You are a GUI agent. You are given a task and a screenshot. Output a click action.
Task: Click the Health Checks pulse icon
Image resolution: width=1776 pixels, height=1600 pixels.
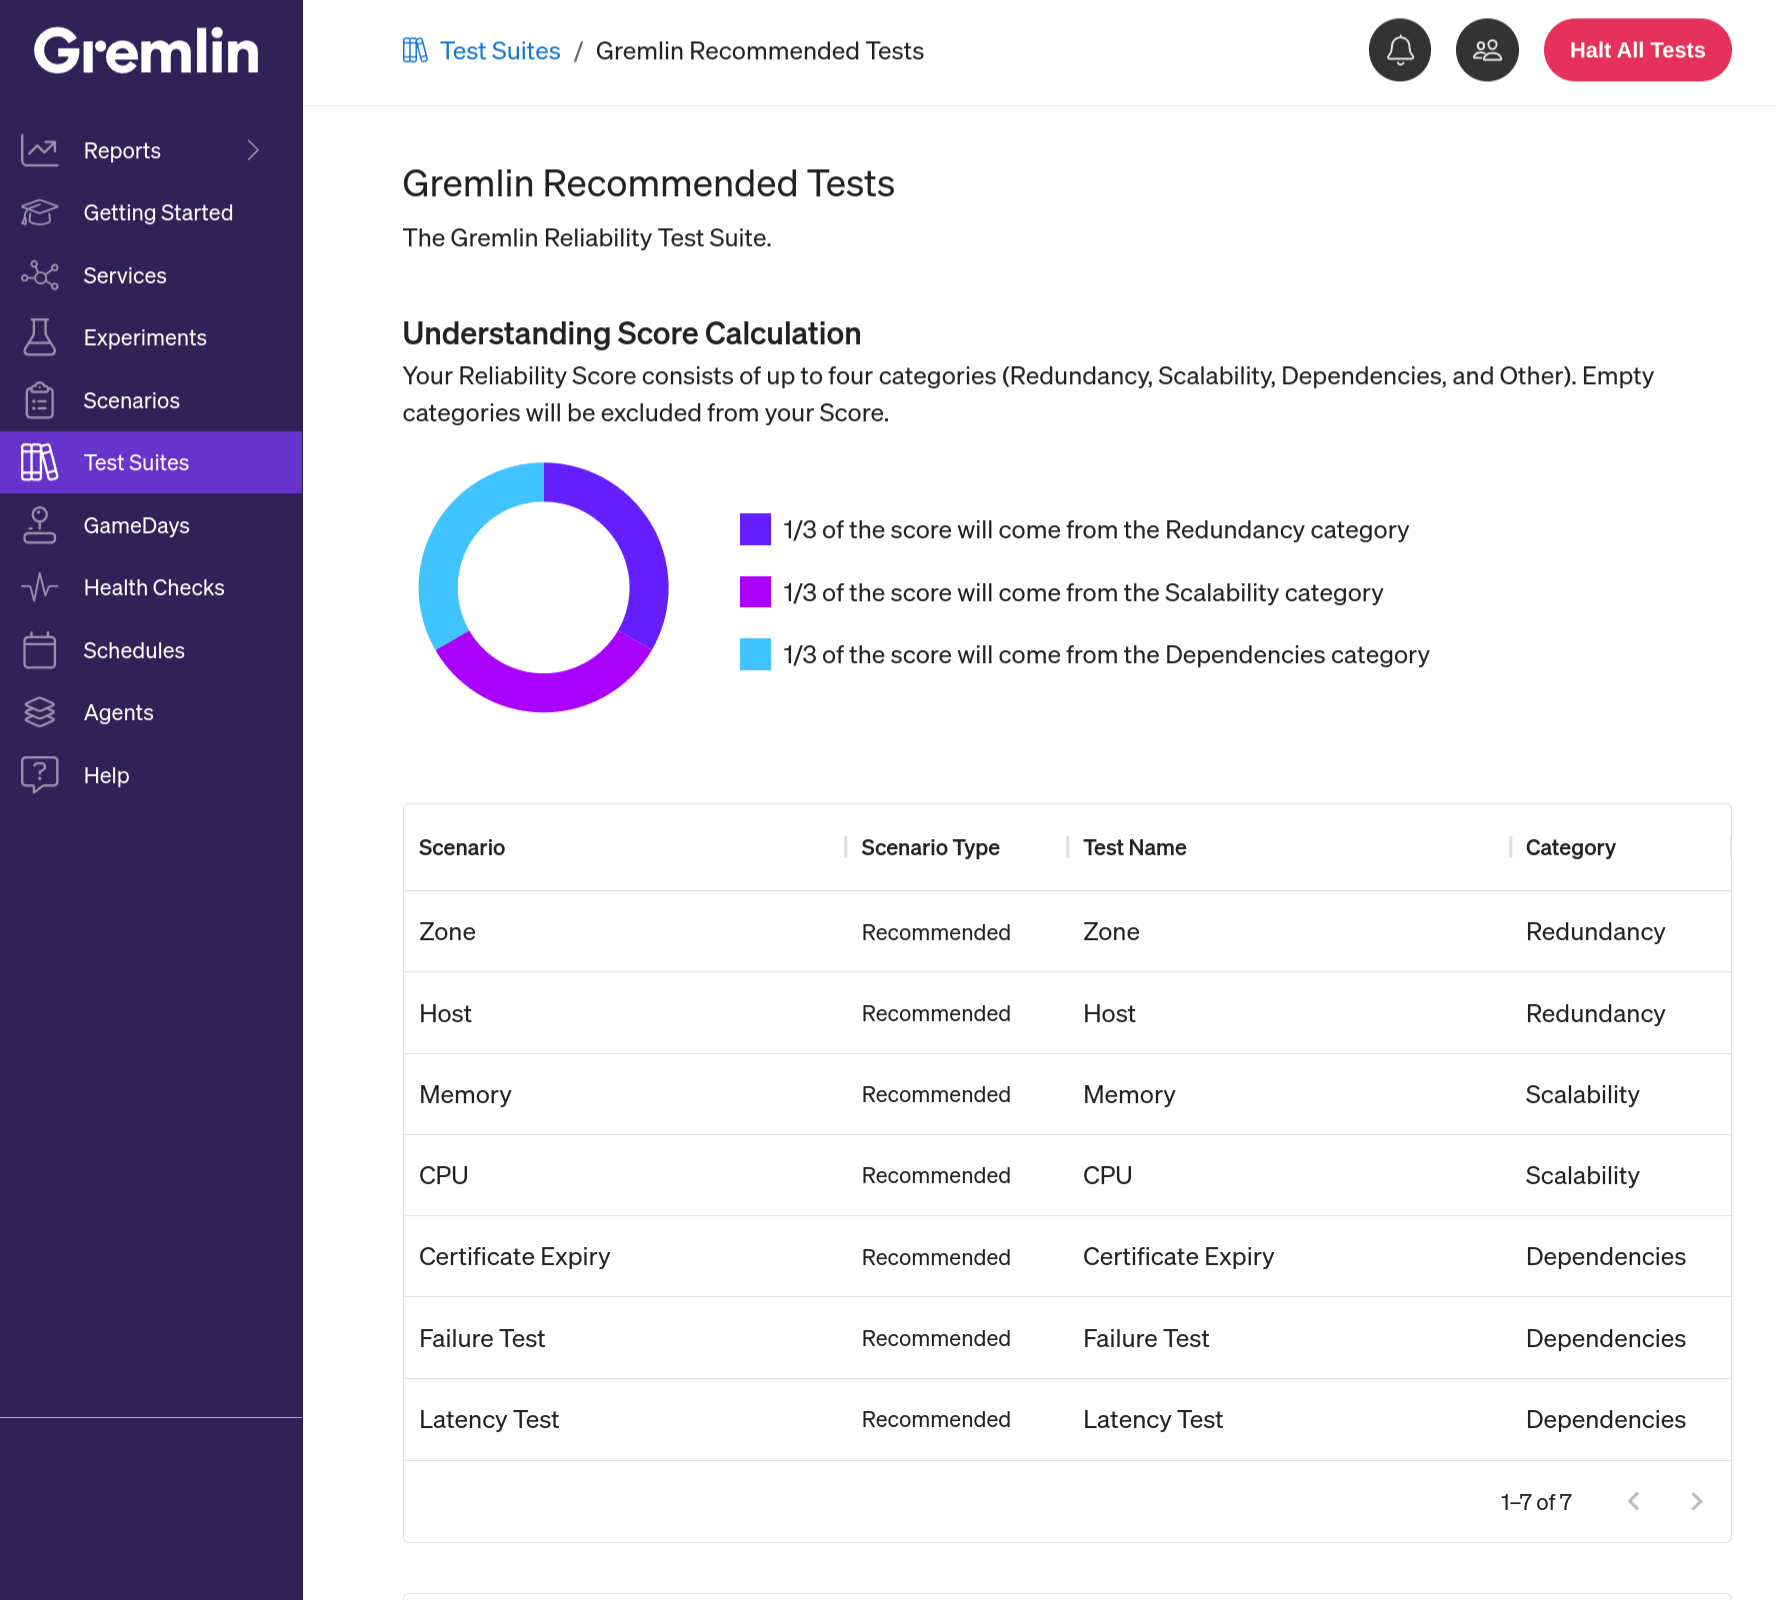(39, 587)
